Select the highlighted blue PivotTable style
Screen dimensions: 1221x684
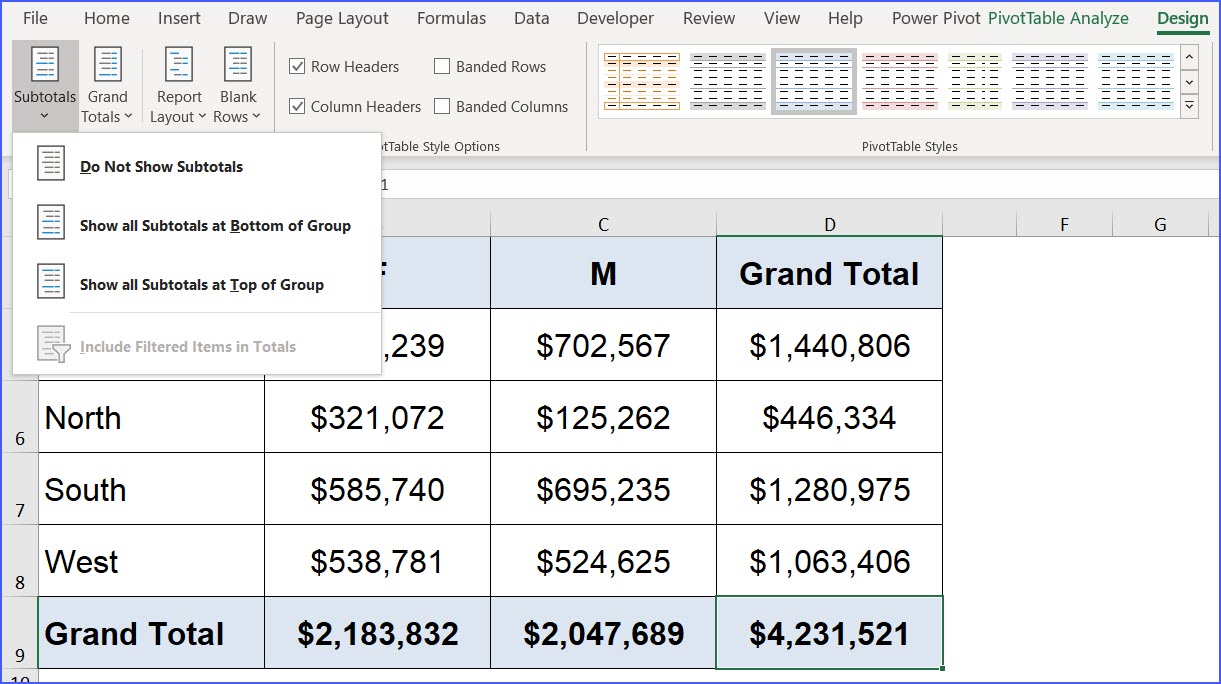click(x=814, y=81)
